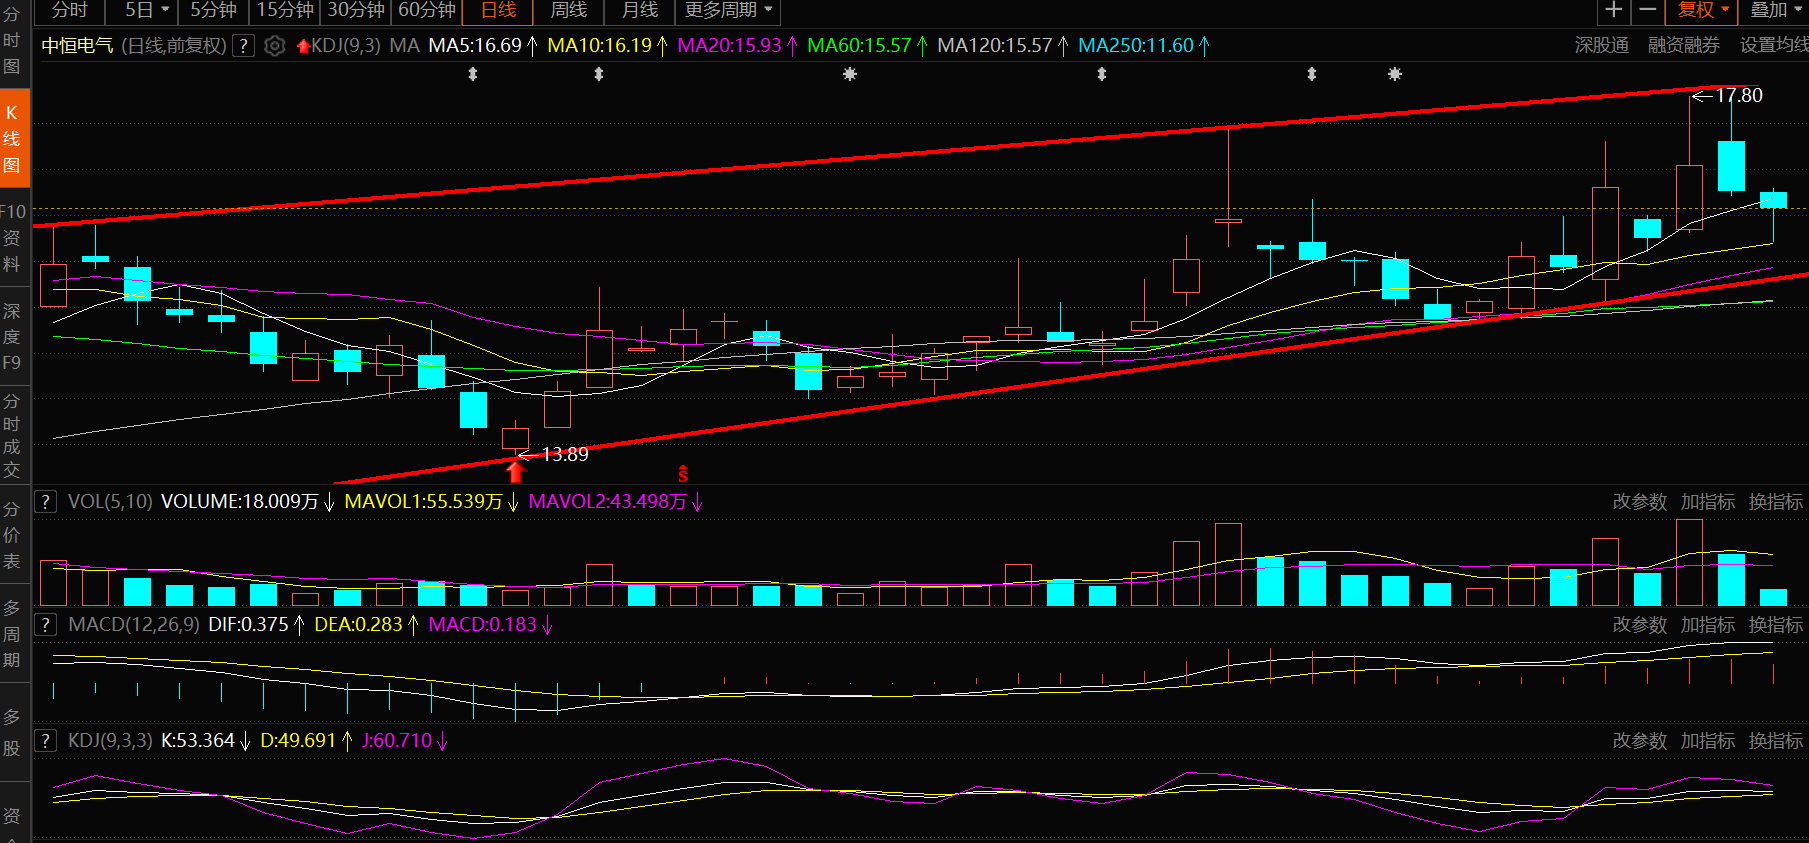Open help icon for MACD(12,26,9) indicator
This screenshot has height=843, width=1809.
coord(46,625)
